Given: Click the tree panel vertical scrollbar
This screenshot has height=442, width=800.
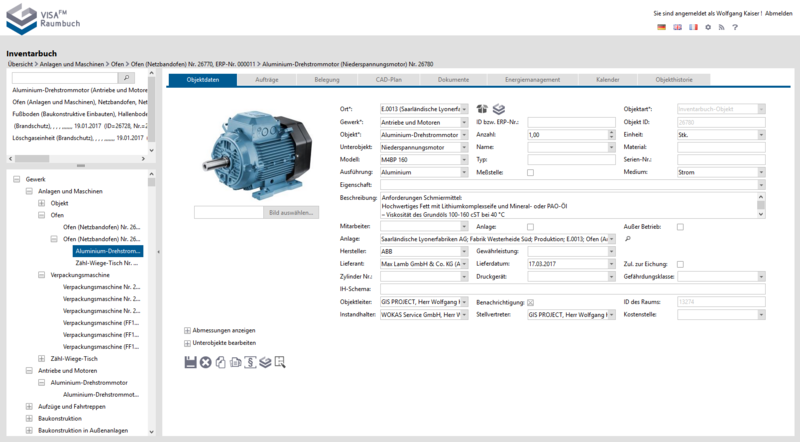Looking at the screenshot, I should coord(151,303).
